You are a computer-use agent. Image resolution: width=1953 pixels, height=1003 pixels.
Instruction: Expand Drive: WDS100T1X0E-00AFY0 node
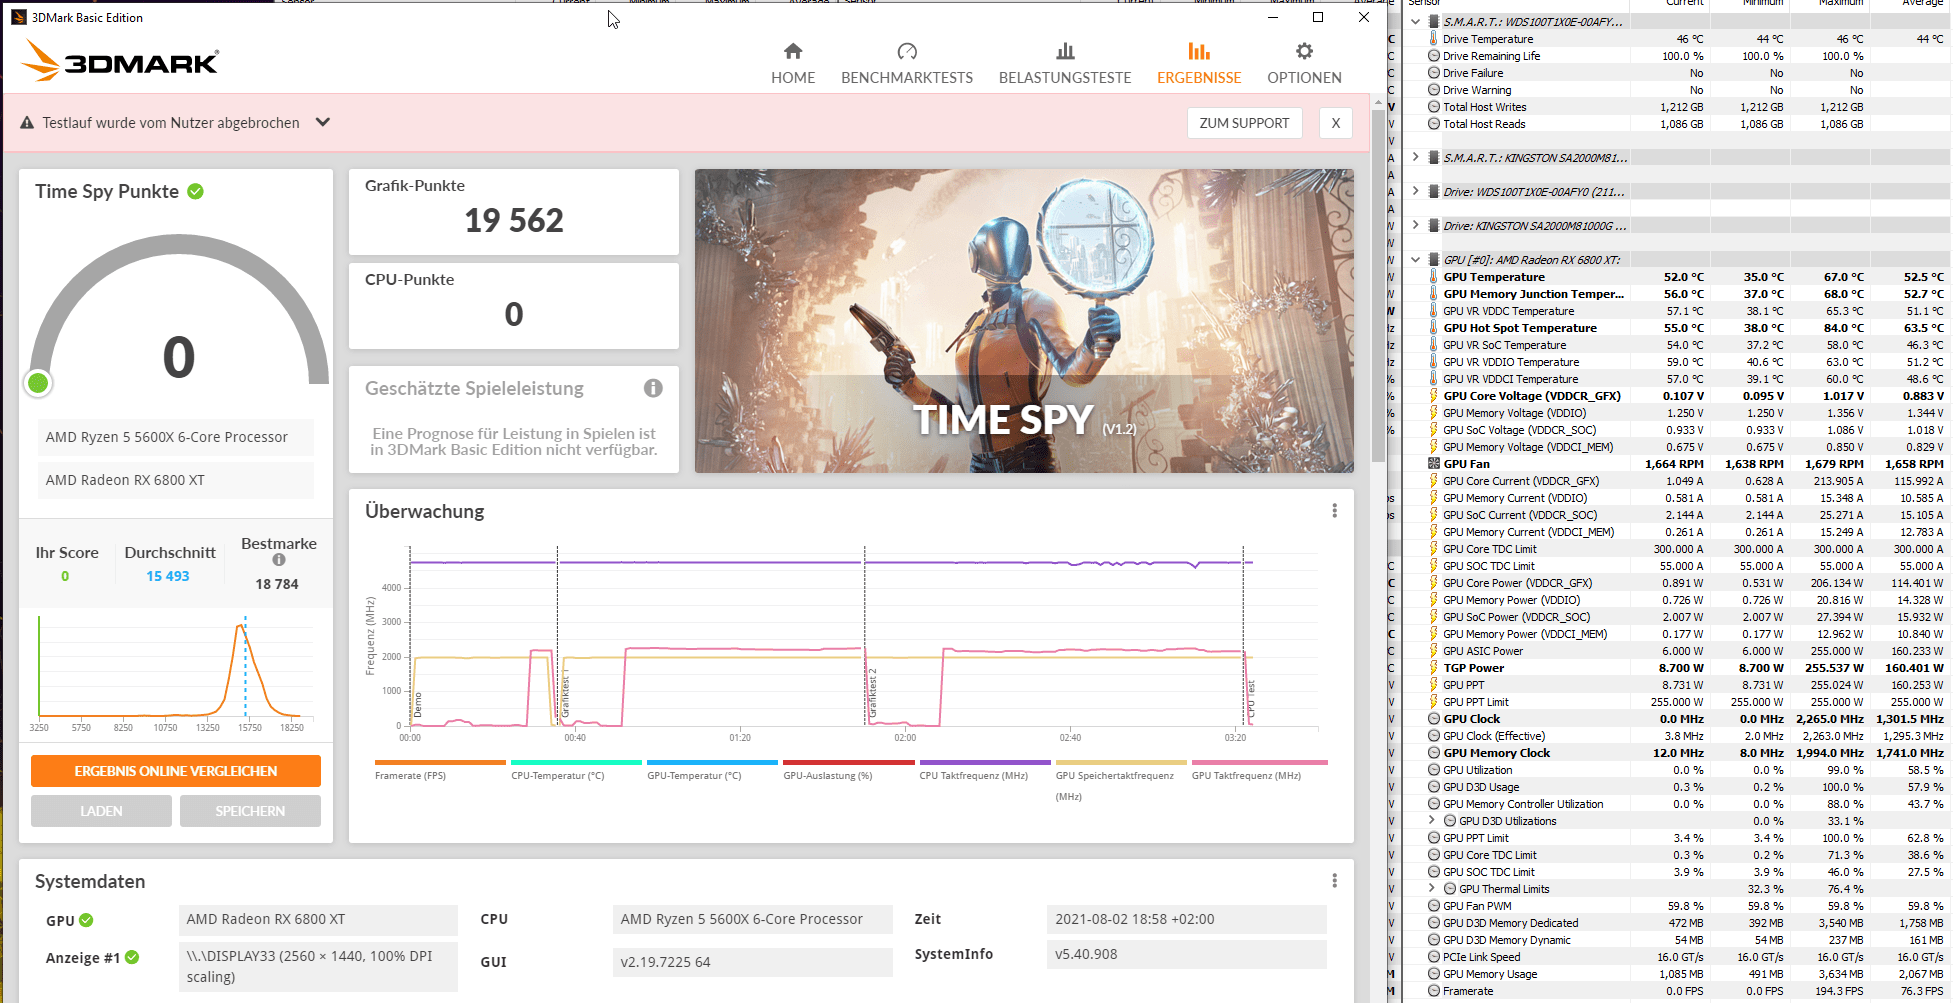click(1415, 191)
